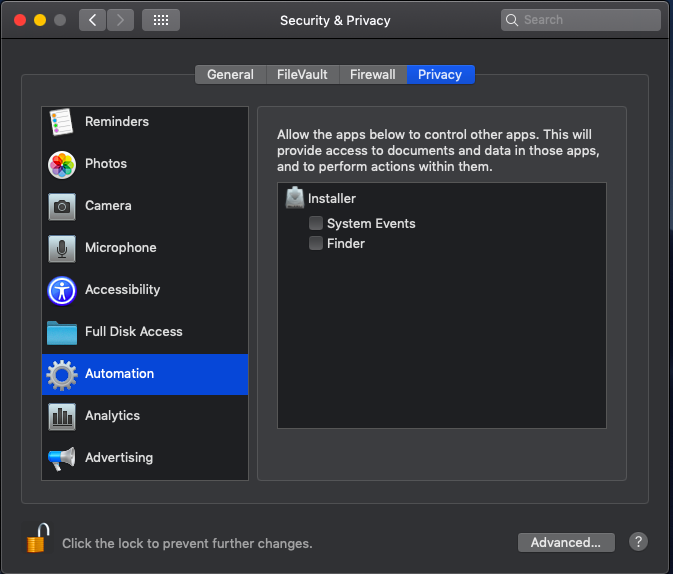The width and height of the screenshot is (673, 574).
Task: Click the Microphone icon in sidebar
Action: pyautogui.click(x=62, y=248)
